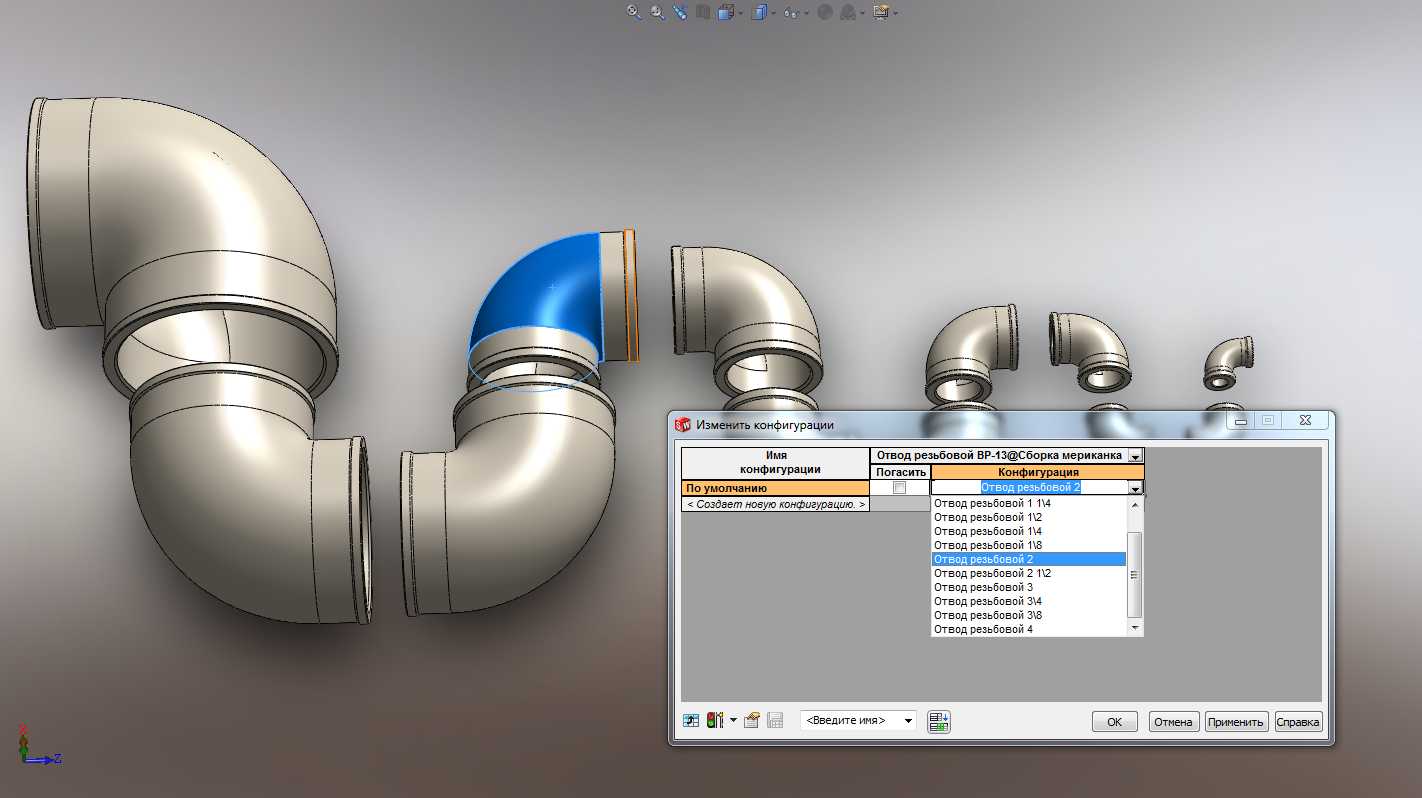Confirm with the OK button
1422x798 pixels.
coord(1114,722)
